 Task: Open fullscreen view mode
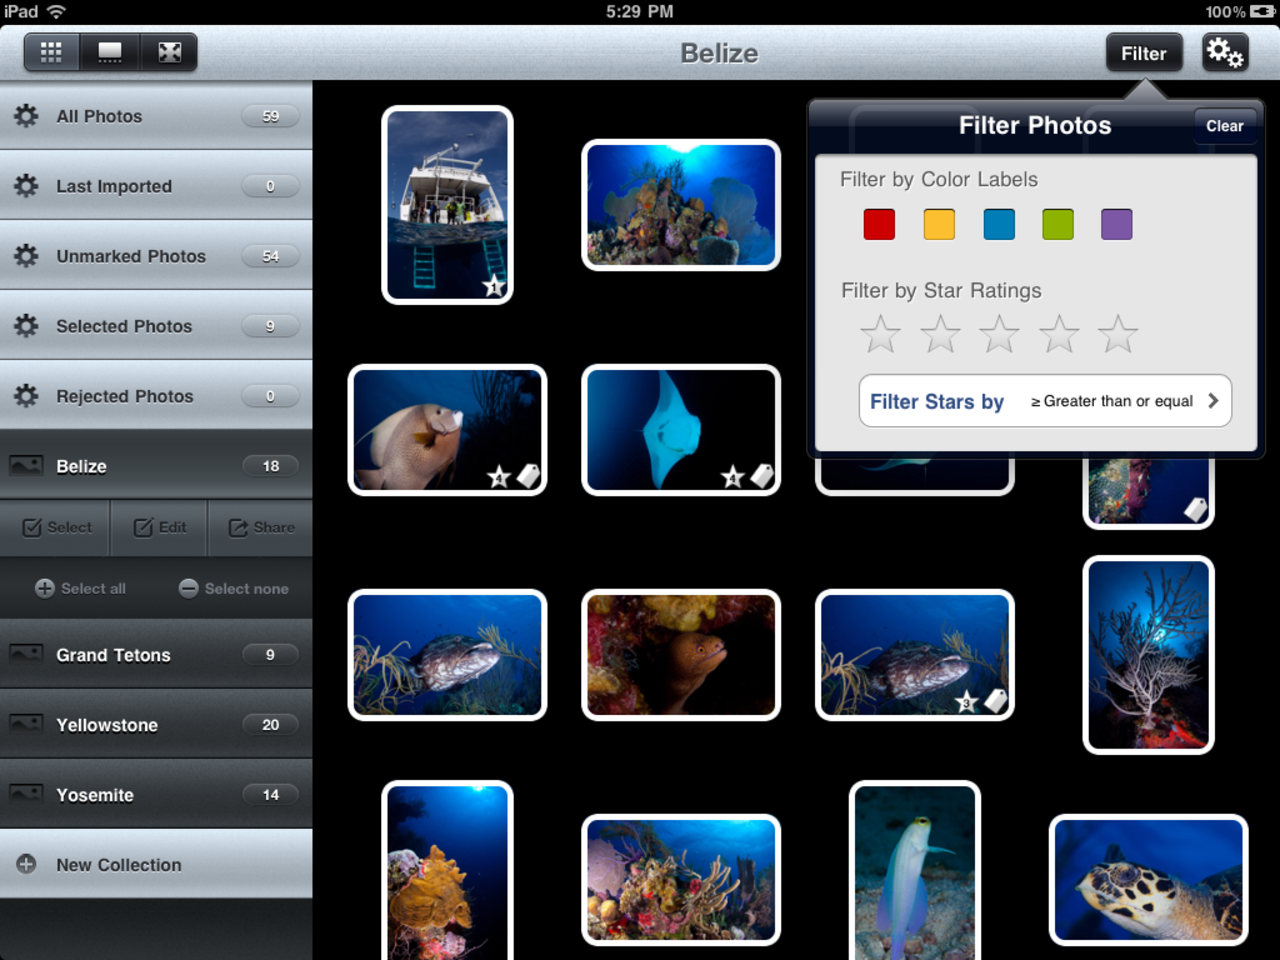[x=169, y=53]
